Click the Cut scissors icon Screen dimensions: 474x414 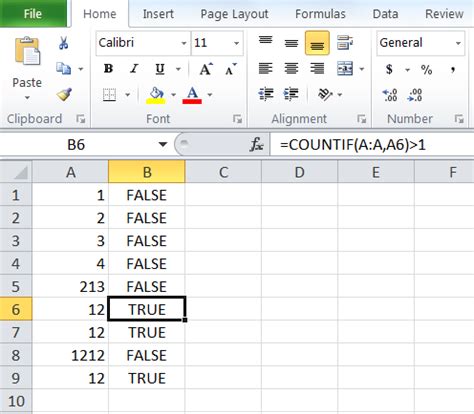click(x=63, y=43)
